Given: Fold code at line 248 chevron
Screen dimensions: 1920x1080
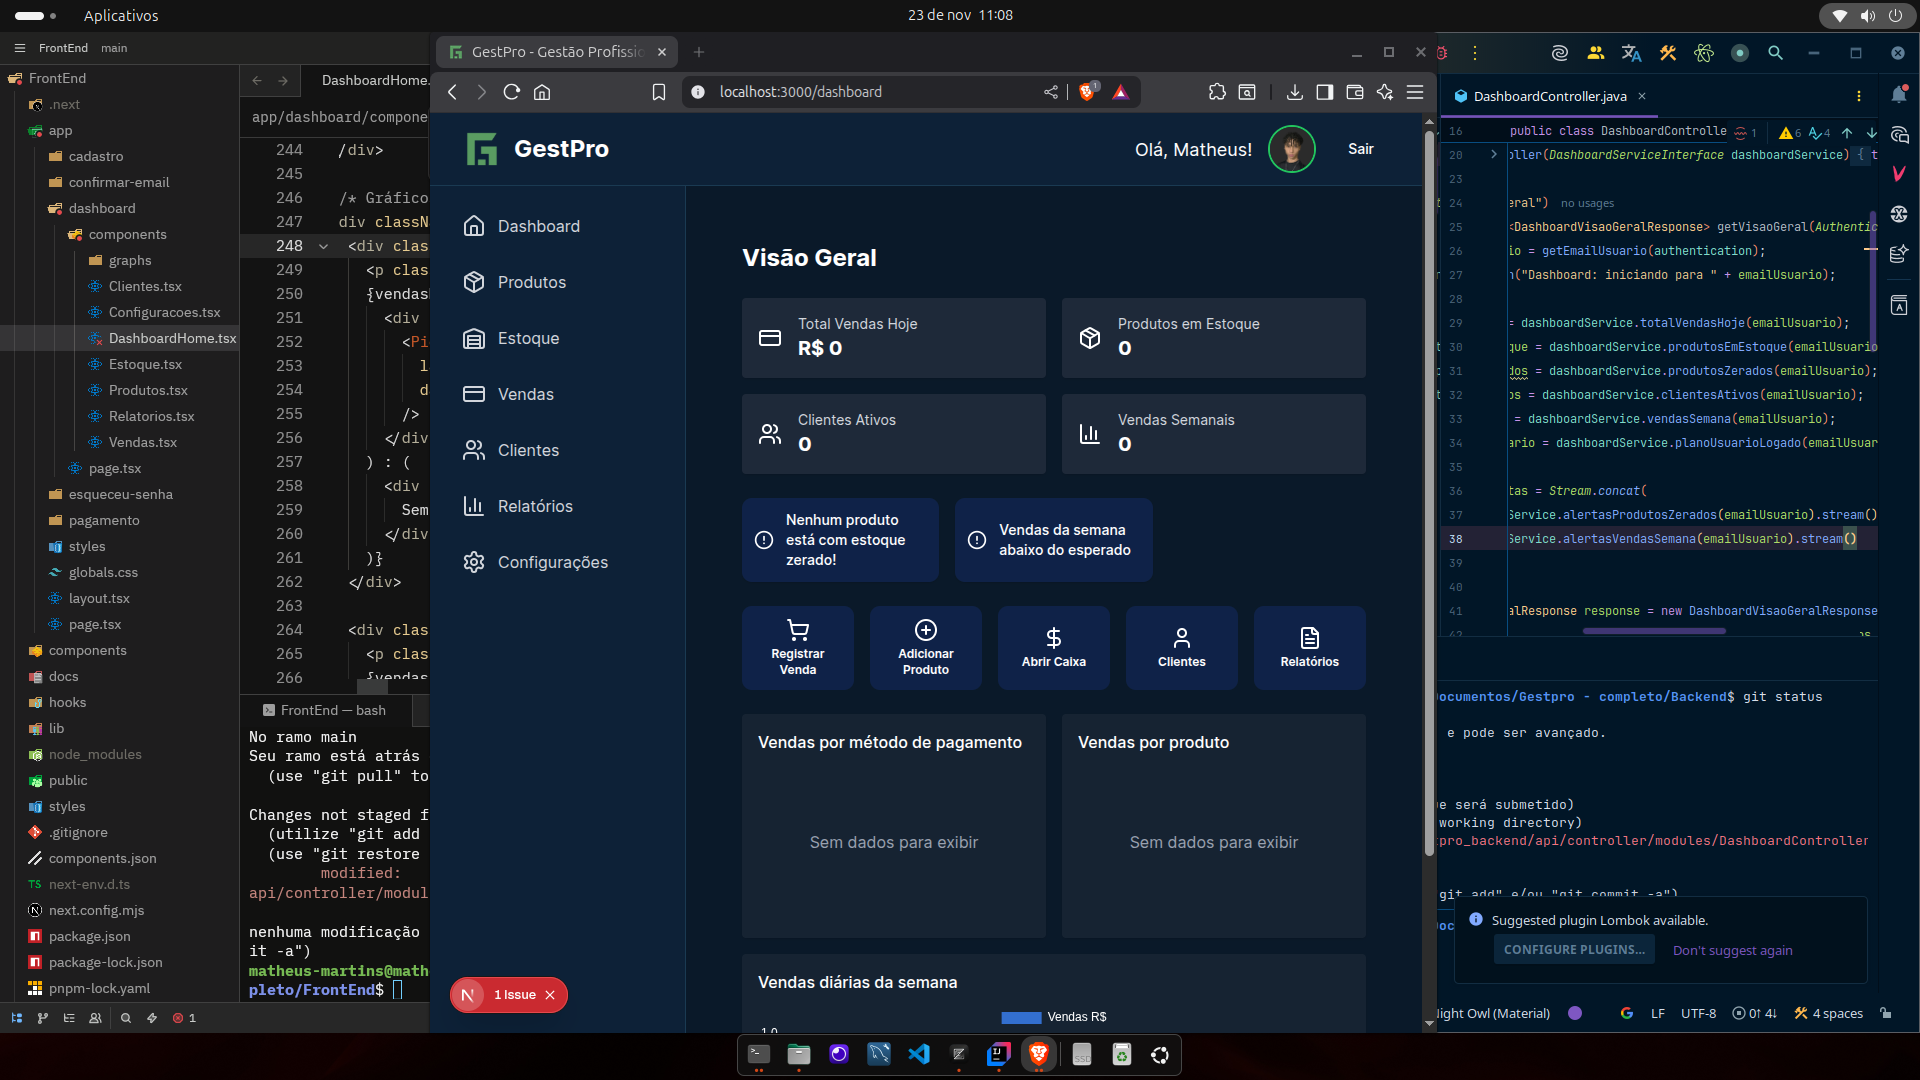Looking at the screenshot, I should click(323, 246).
